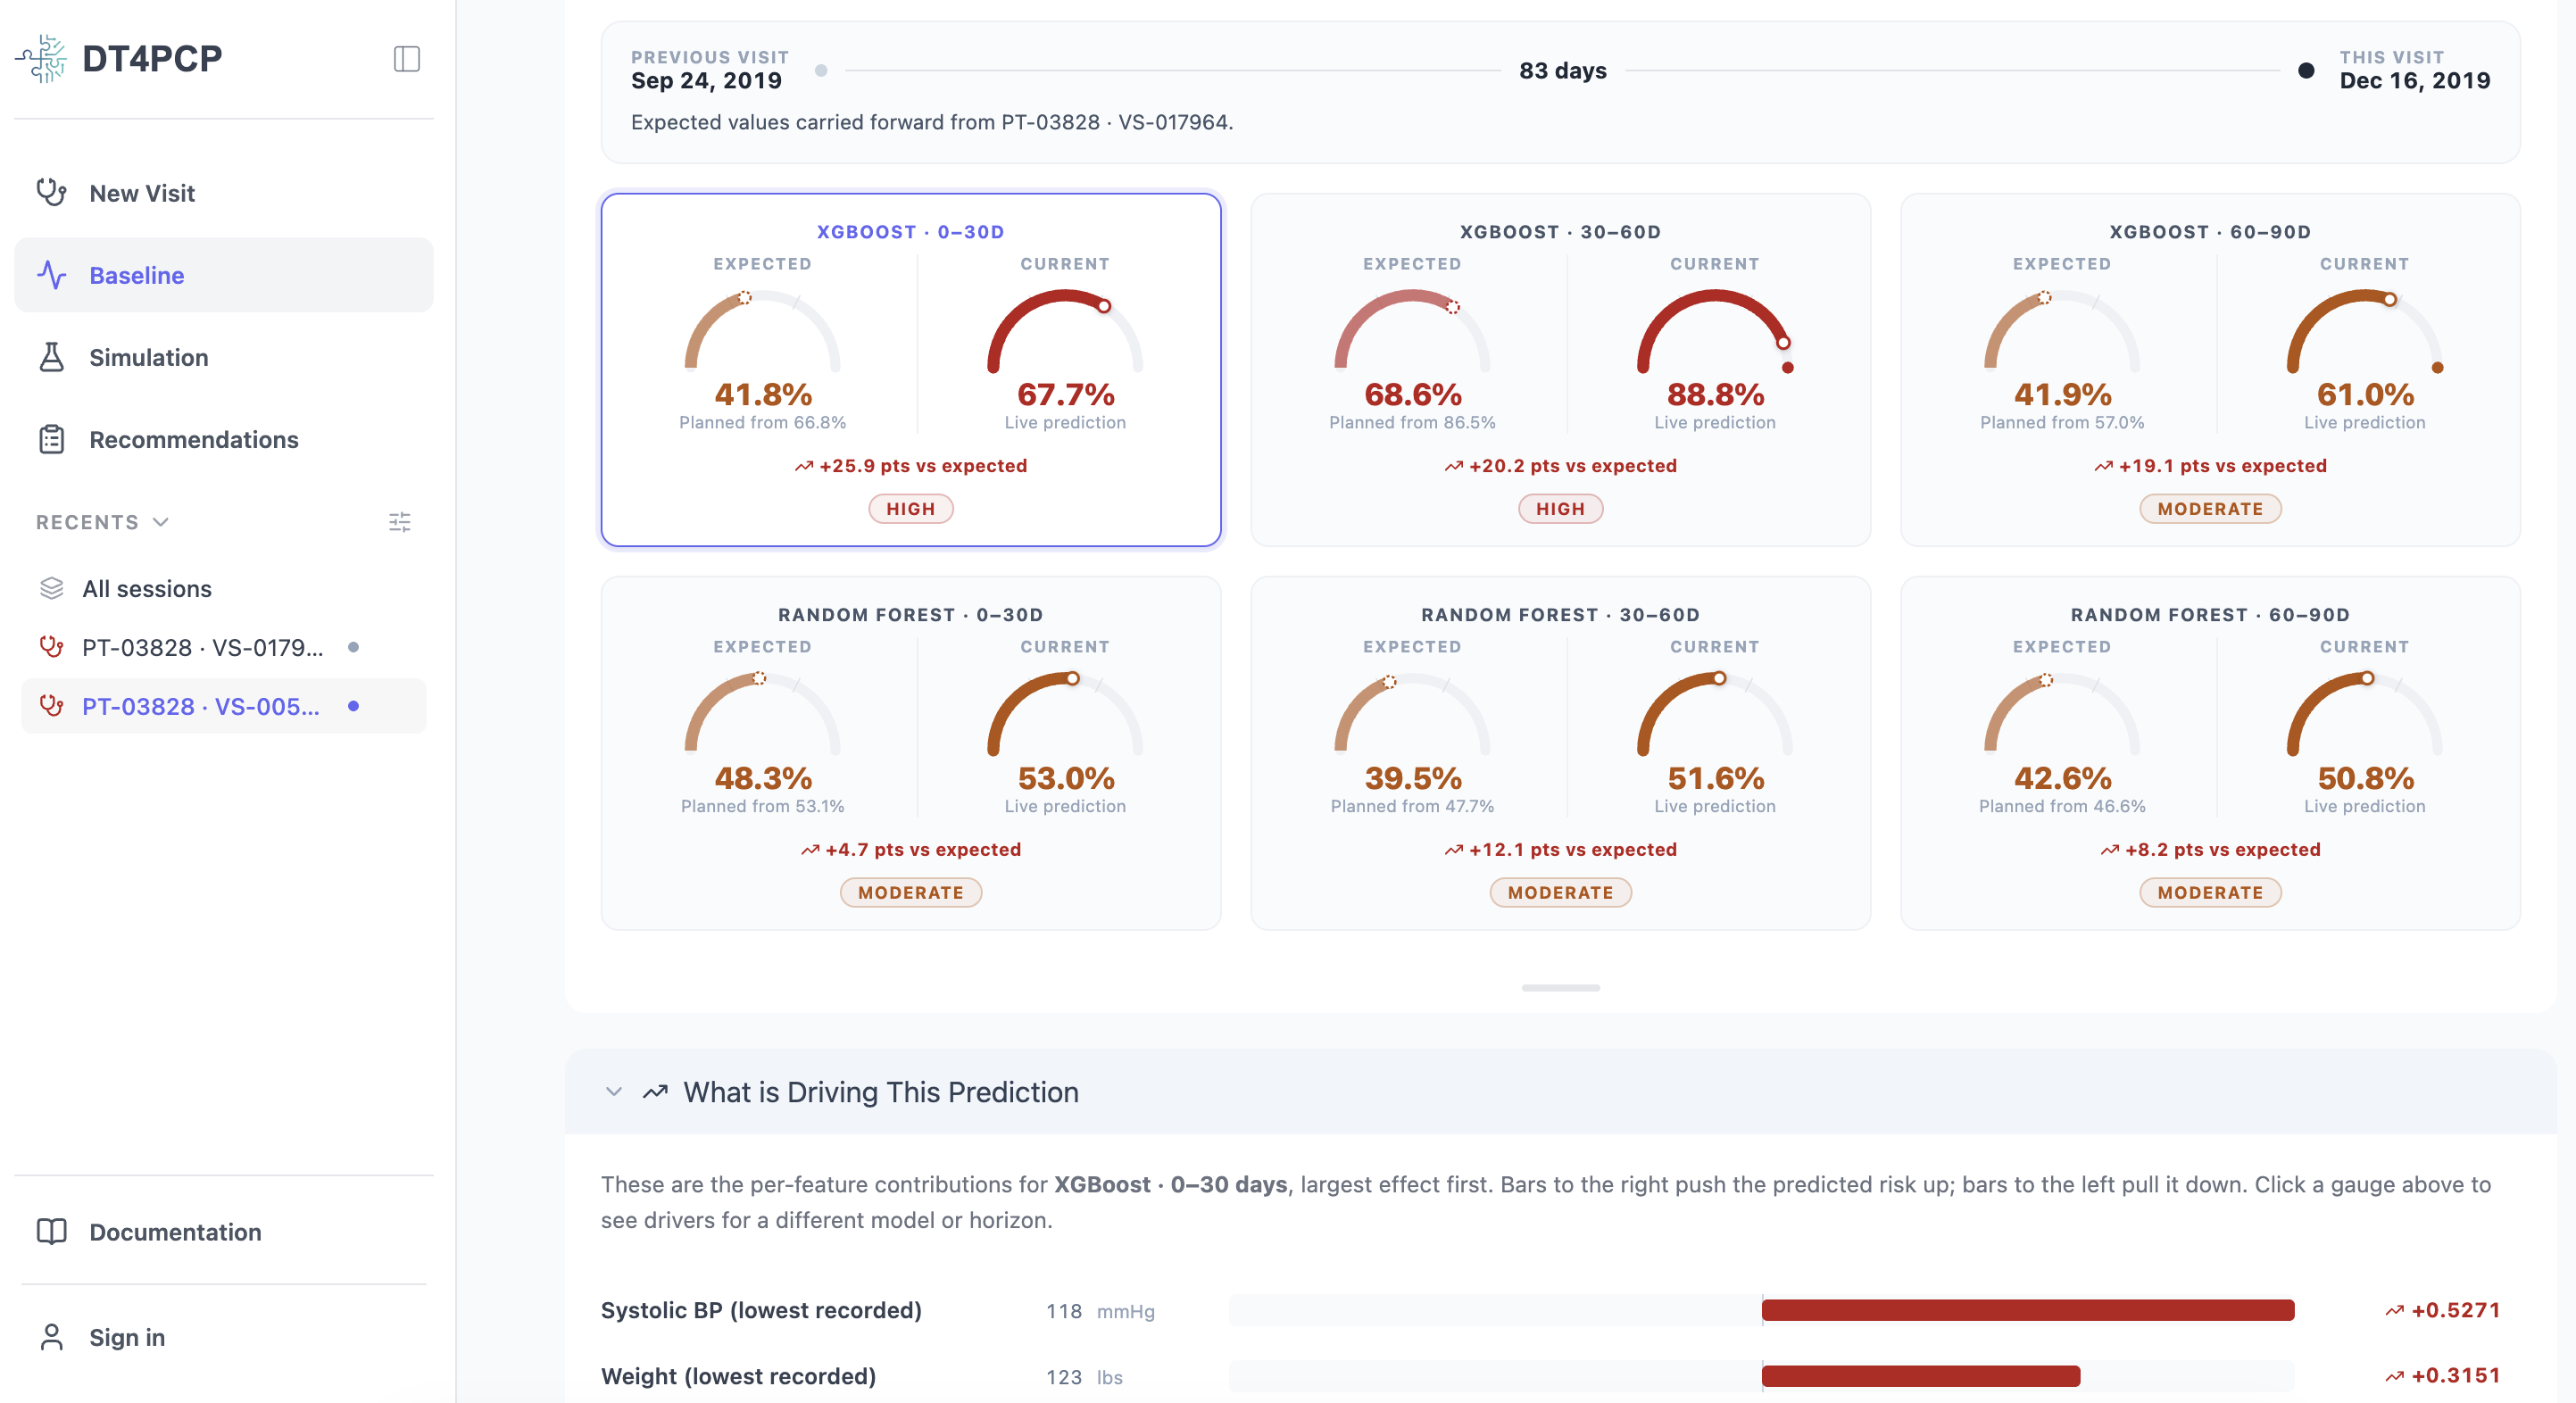
Task: Click the 67.7% current gauge in XGBoost 0–30D
Action: tap(1065, 331)
